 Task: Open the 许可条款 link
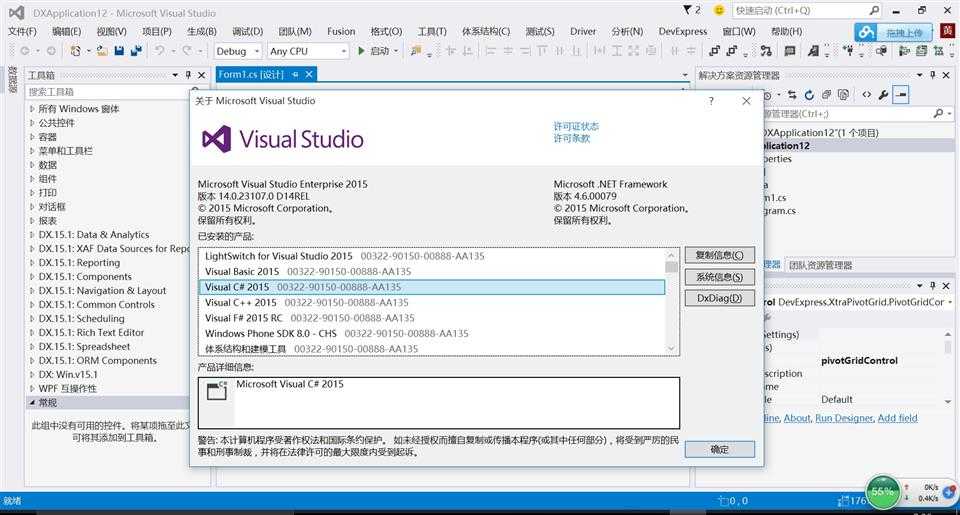pos(572,138)
